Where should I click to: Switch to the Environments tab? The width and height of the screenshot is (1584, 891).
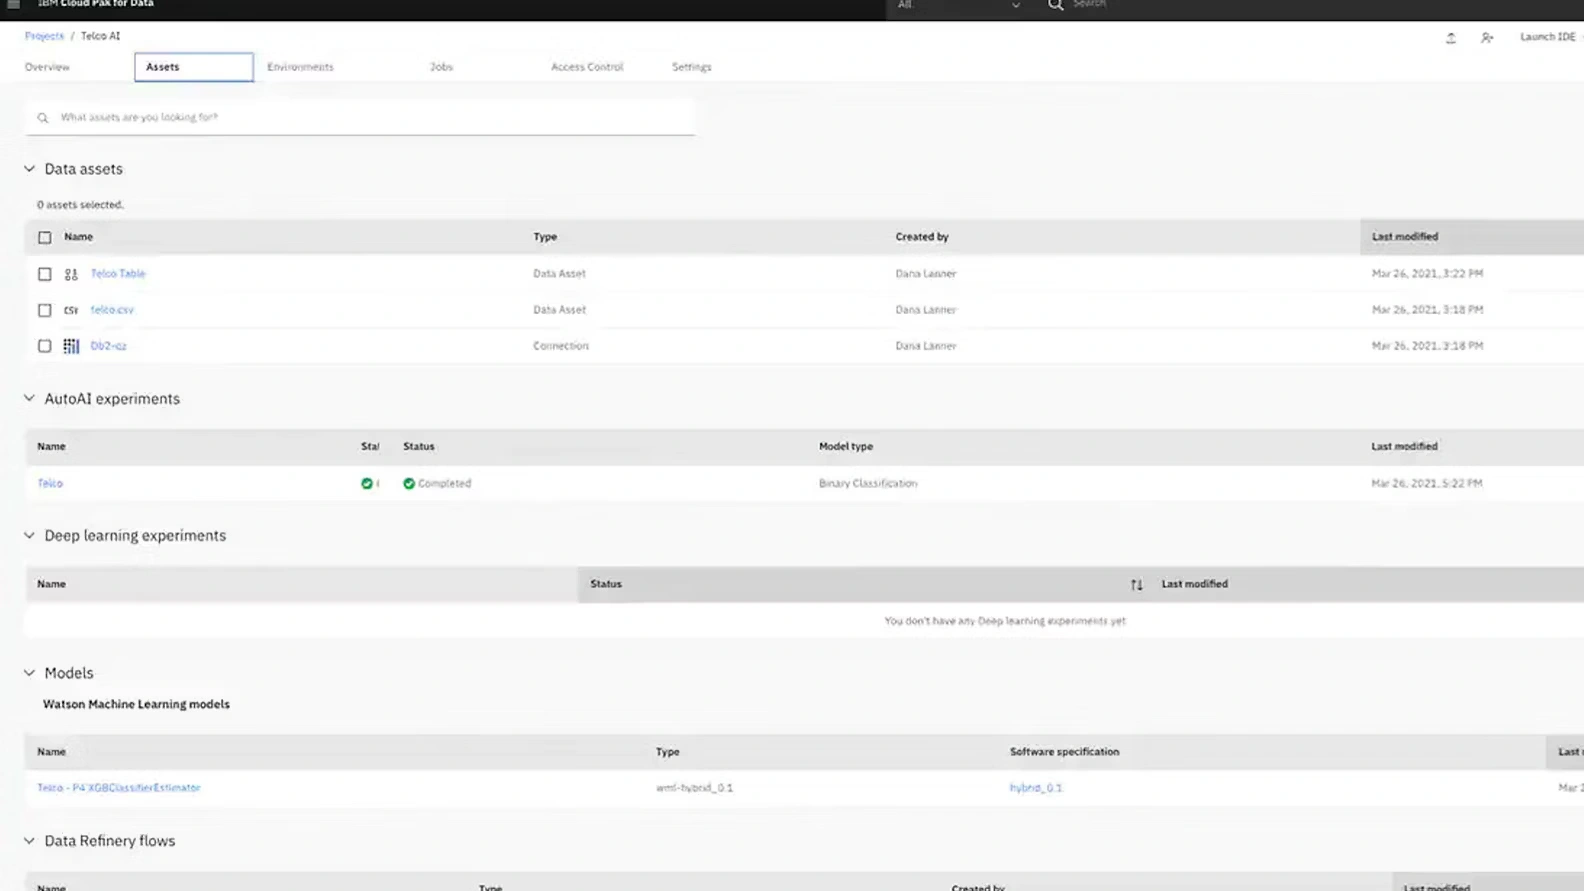click(x=300, y=67)
